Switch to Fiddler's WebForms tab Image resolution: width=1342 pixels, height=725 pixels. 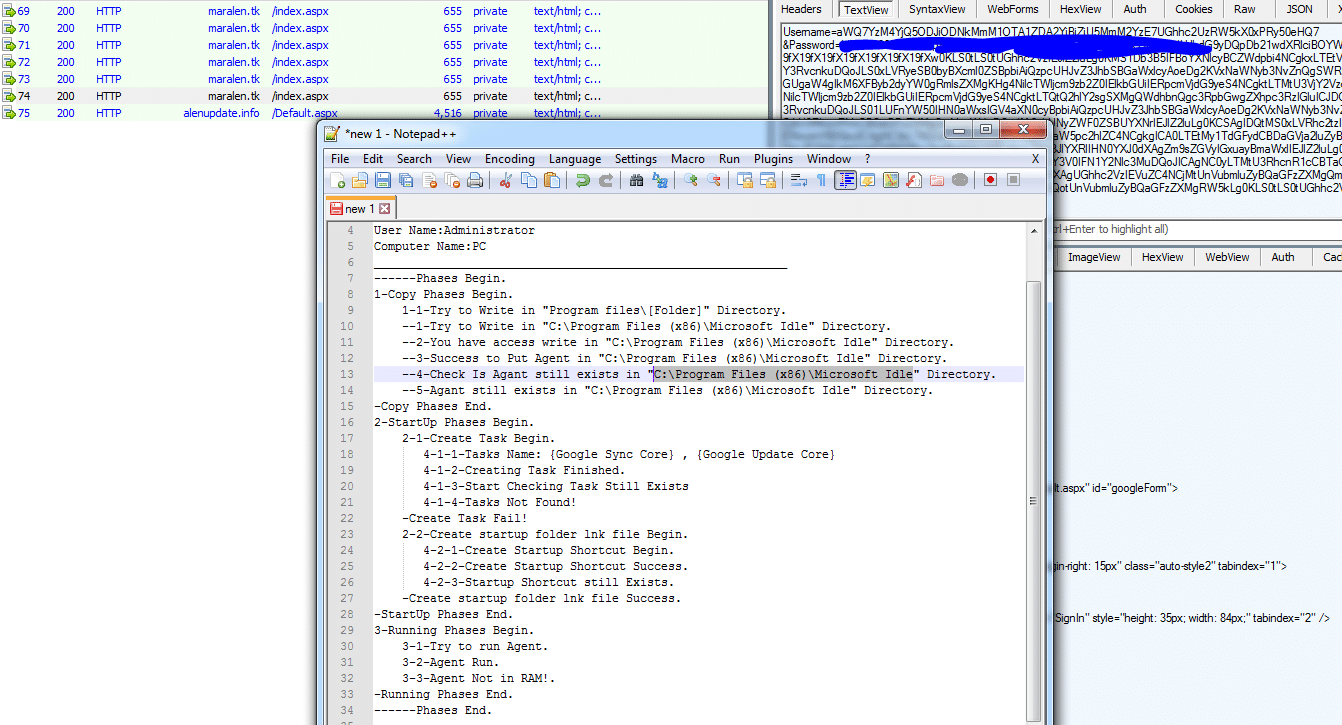[x=1012, y=9]
